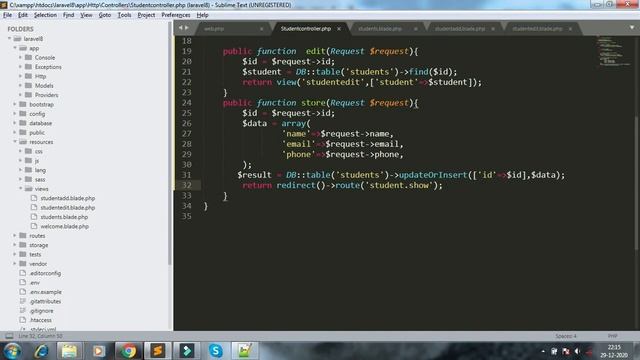Expand the bootstrap folder
The height and width of the screenshot is (360, 640).
[15, 104]
